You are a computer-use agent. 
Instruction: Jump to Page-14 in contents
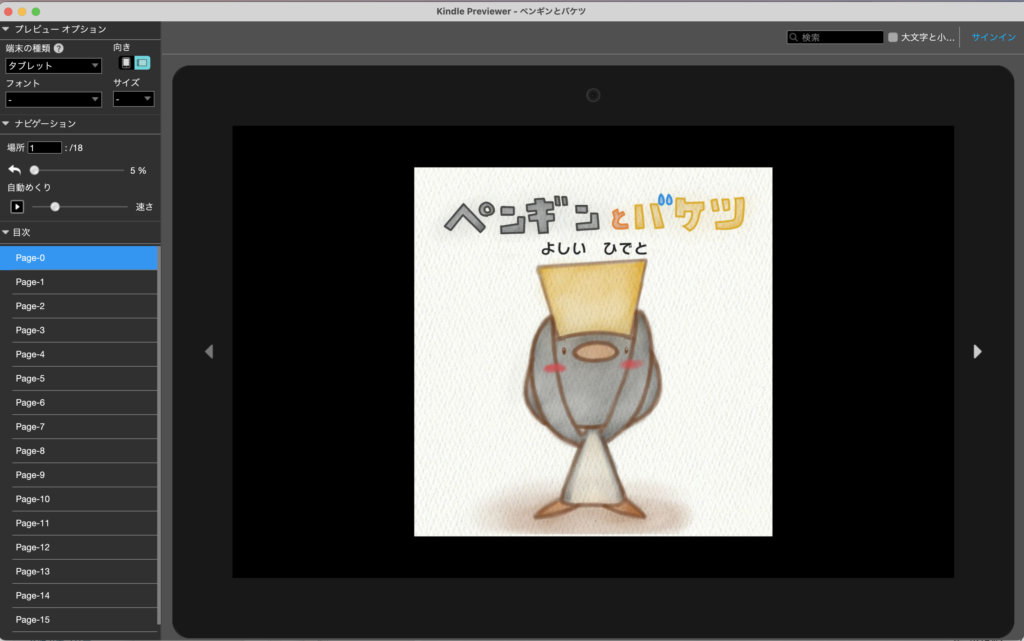[x=78, y=596]
